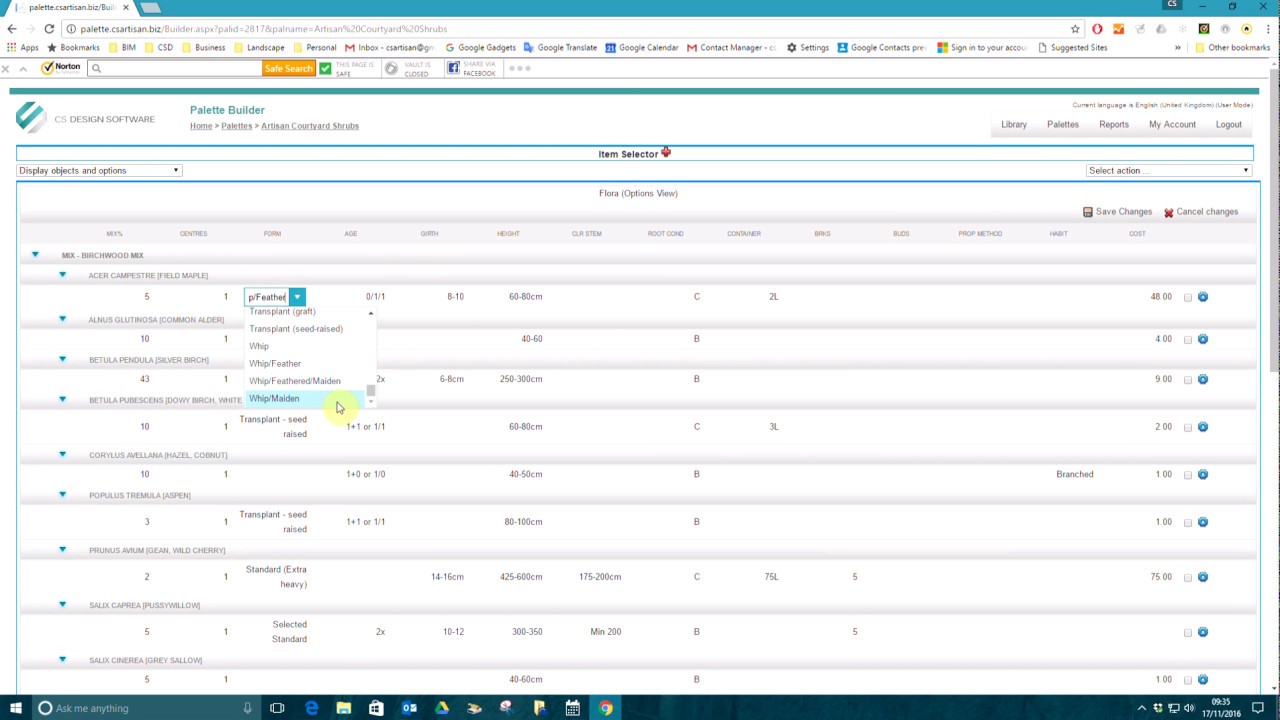Viewport: 1280px width, 720px height.
Task: Tick the checkbox in Salix Caprea row
Action: coord(1188,632)
